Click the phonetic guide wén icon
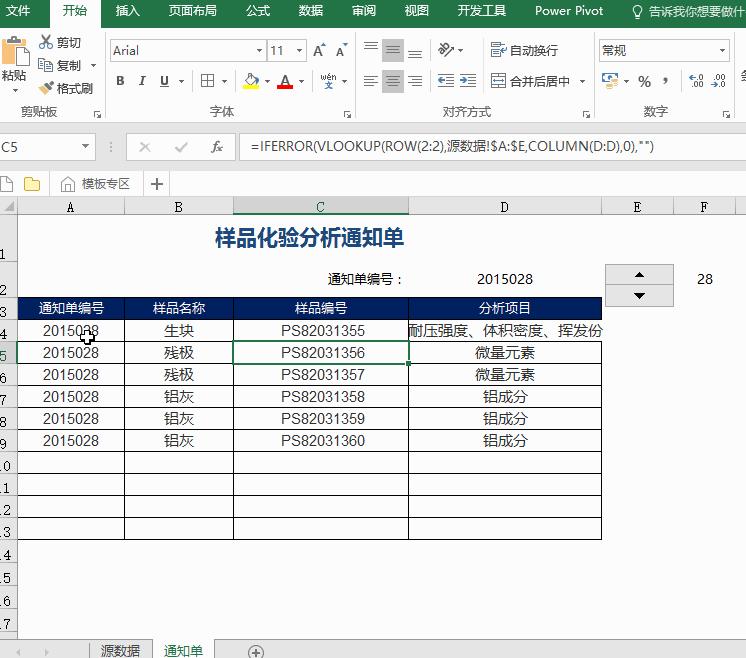 point(328,81)
